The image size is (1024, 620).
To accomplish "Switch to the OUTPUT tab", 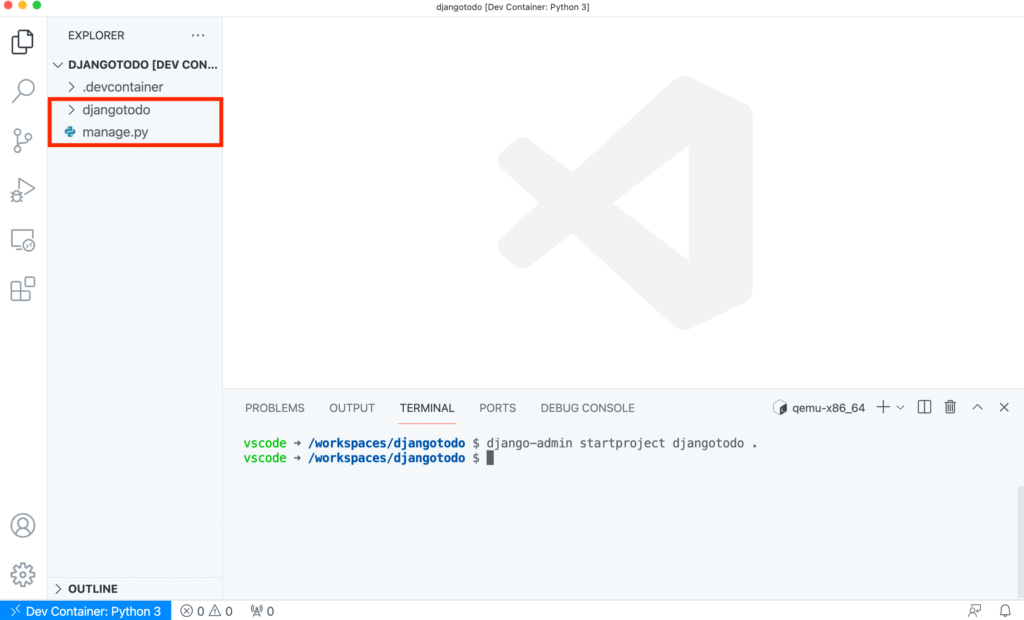I will (351, 408).
